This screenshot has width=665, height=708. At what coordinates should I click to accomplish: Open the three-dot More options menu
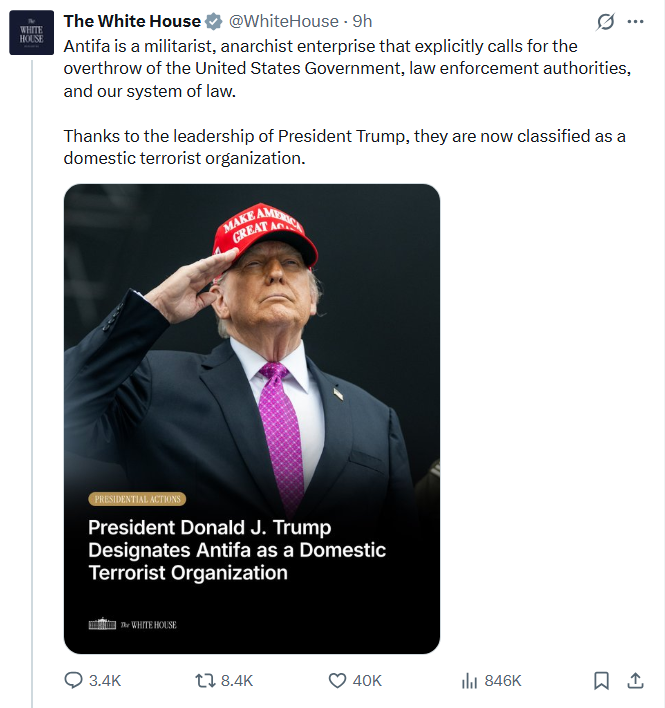(635, 22)
